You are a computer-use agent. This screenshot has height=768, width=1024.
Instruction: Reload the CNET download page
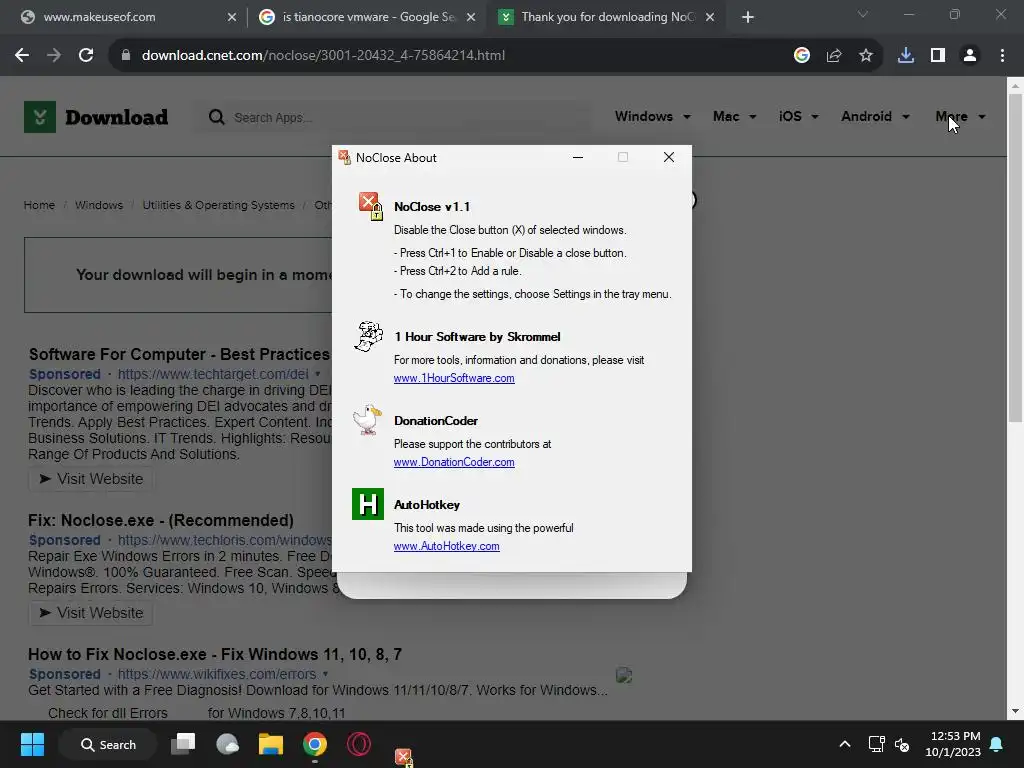pyautogui.click(x=86, y=56)
